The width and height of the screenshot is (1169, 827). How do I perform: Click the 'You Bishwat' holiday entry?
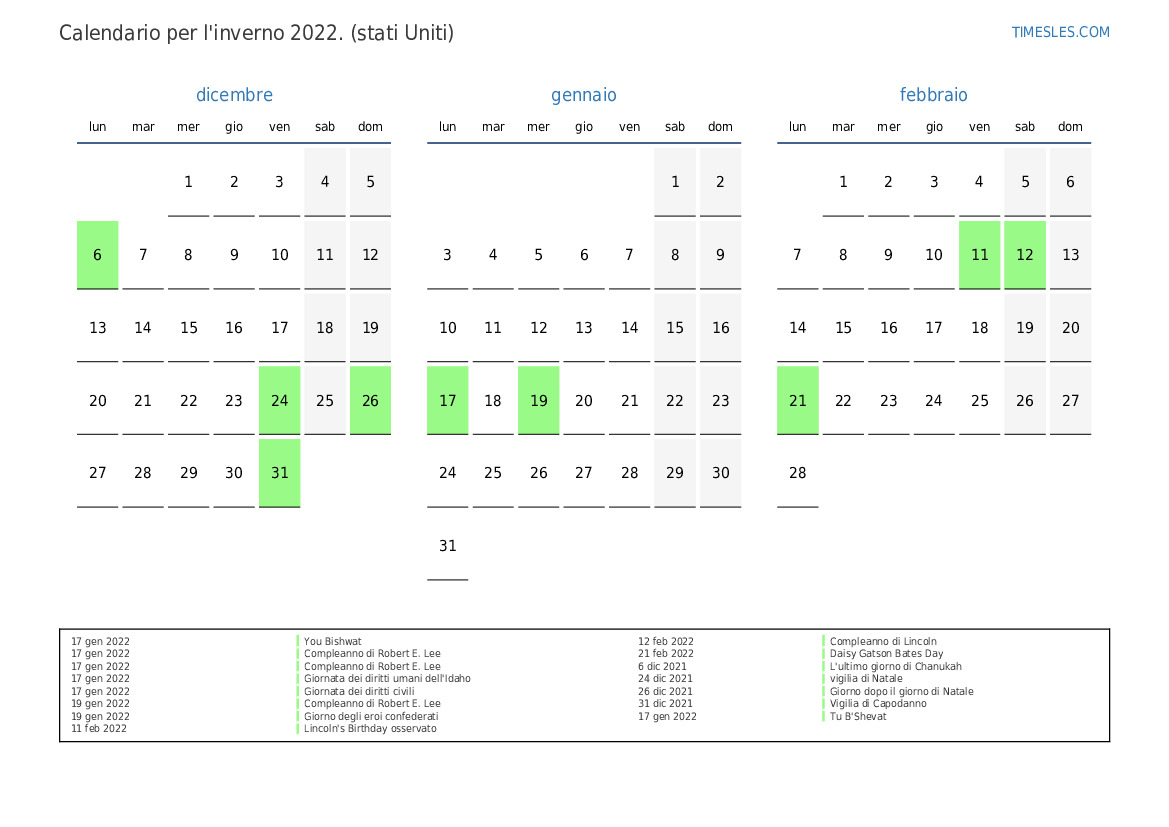click(333, 641)
